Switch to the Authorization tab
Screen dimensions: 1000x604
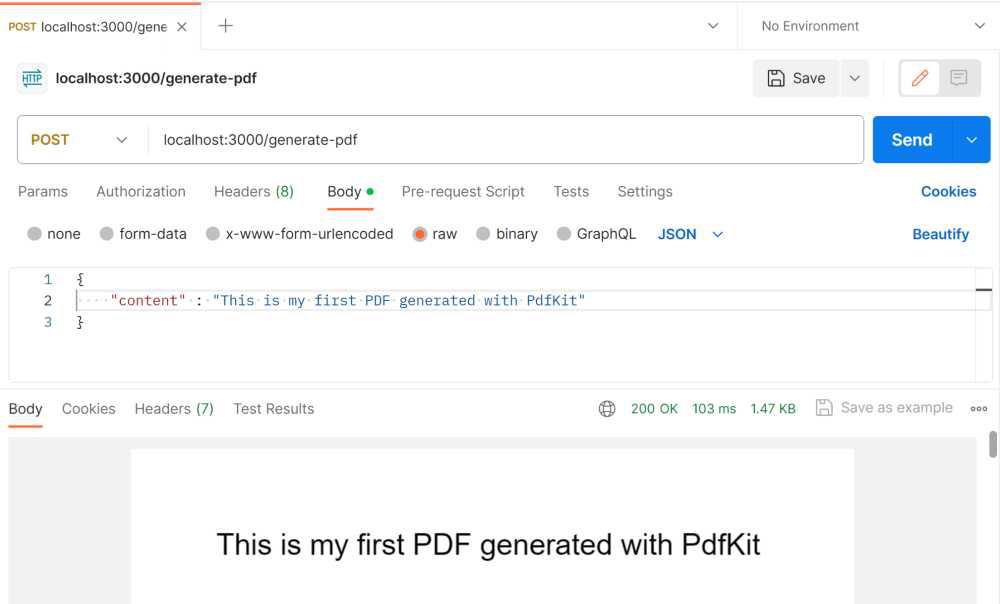pyautogui.click(x=141, y=191)
